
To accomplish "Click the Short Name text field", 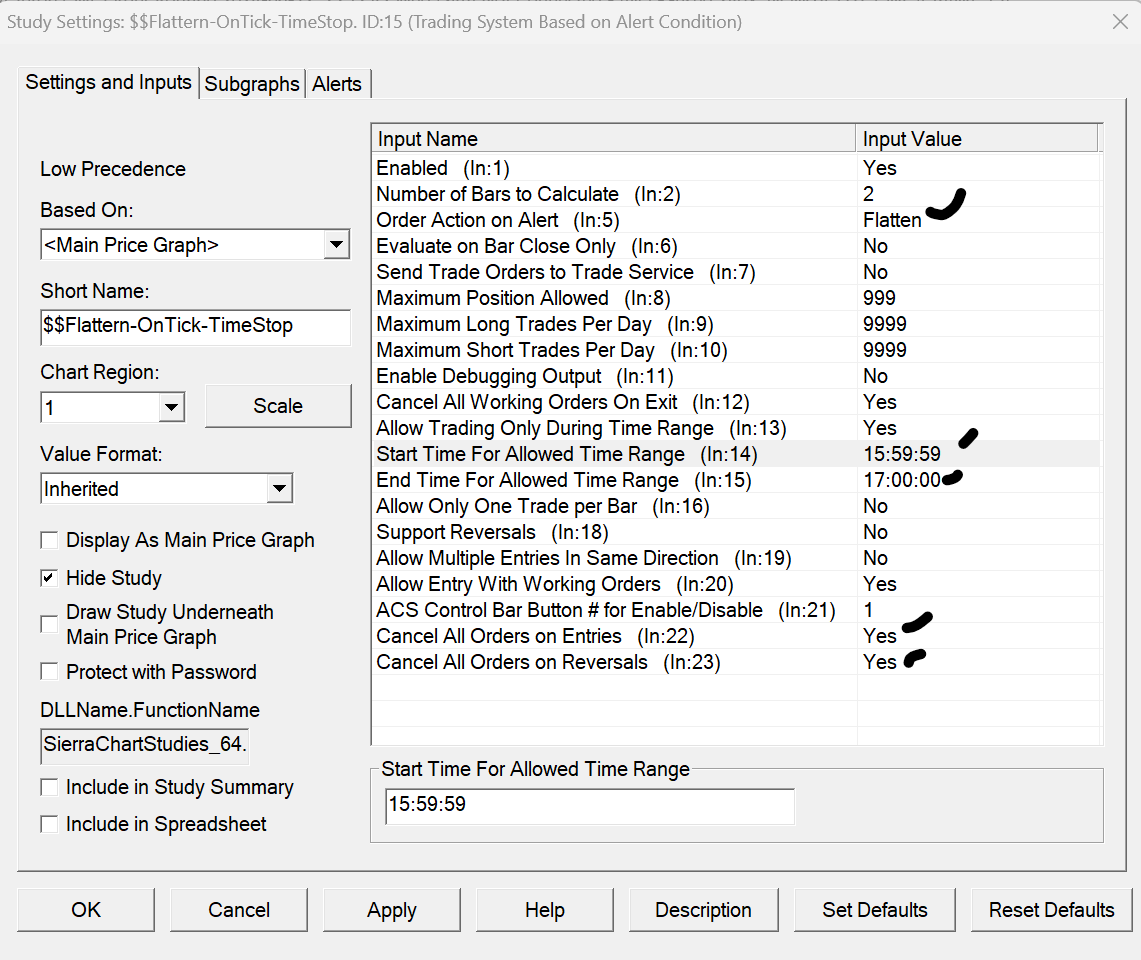I will (x=195, y=326).
